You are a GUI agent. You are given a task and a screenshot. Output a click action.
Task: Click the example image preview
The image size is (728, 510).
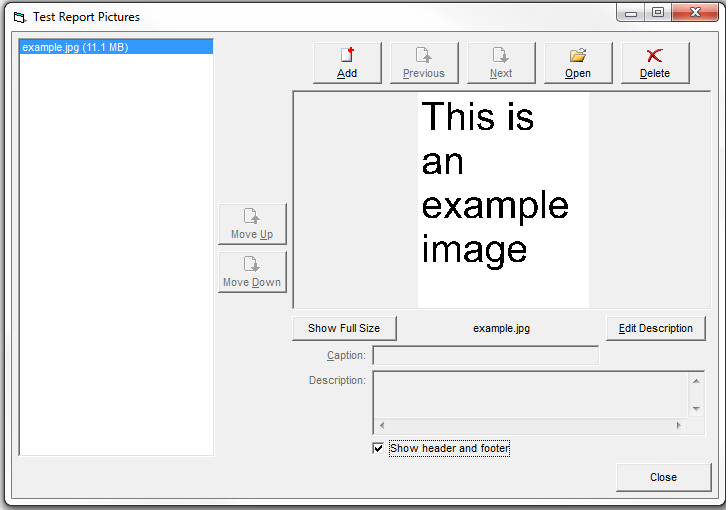click(x=502, y=200)
